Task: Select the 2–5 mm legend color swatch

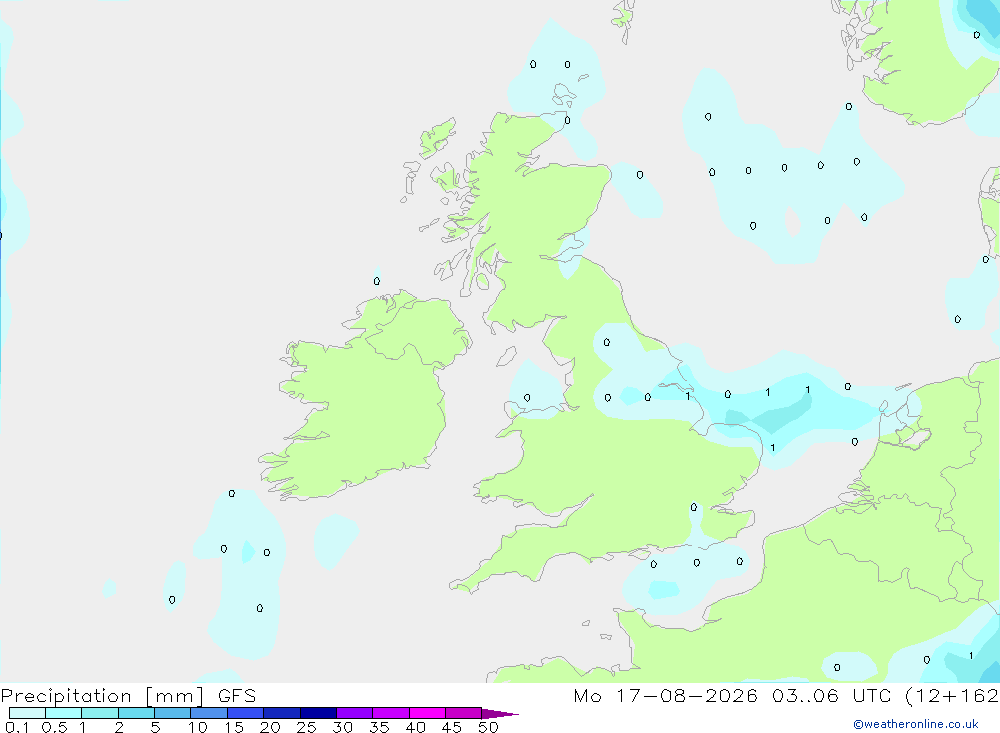Action: click(x=136, y=713)
